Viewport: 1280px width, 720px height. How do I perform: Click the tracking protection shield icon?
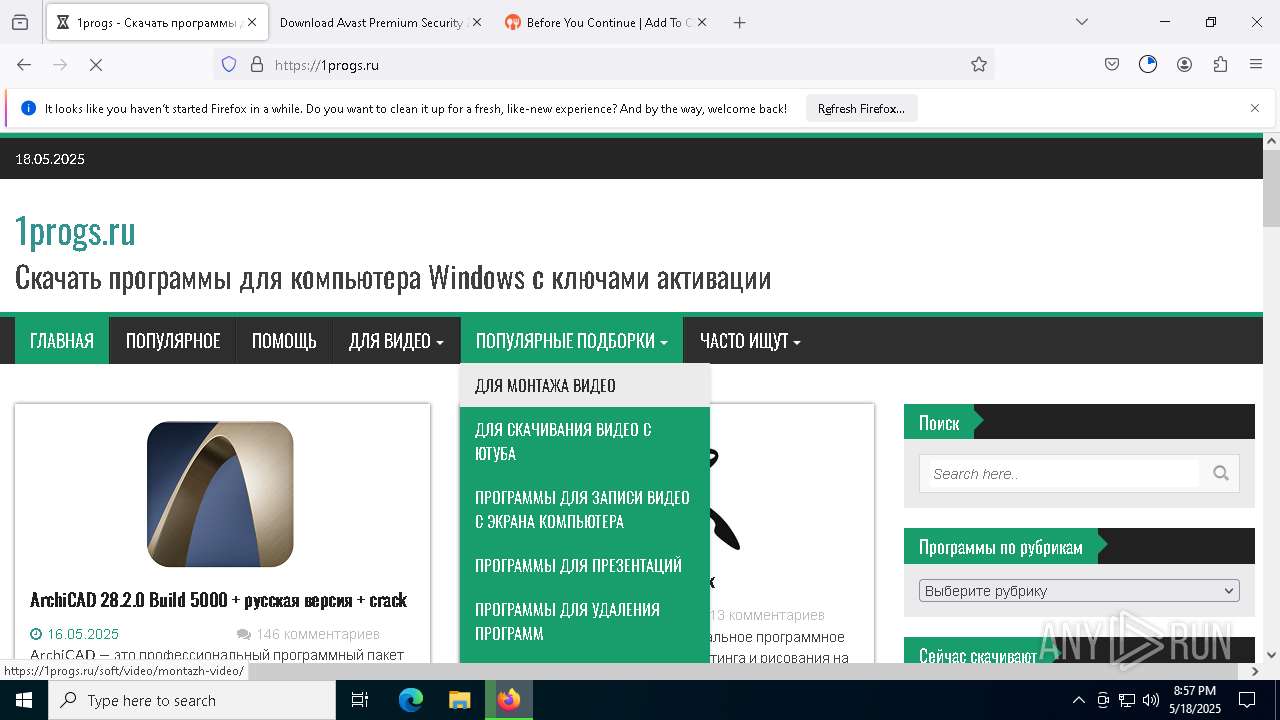tap(229, 64)
